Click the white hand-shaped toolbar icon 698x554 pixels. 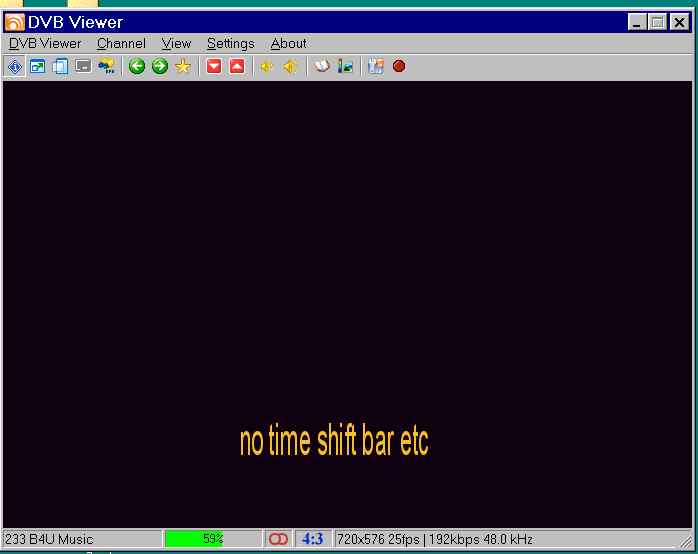click(x=321, y=66)
